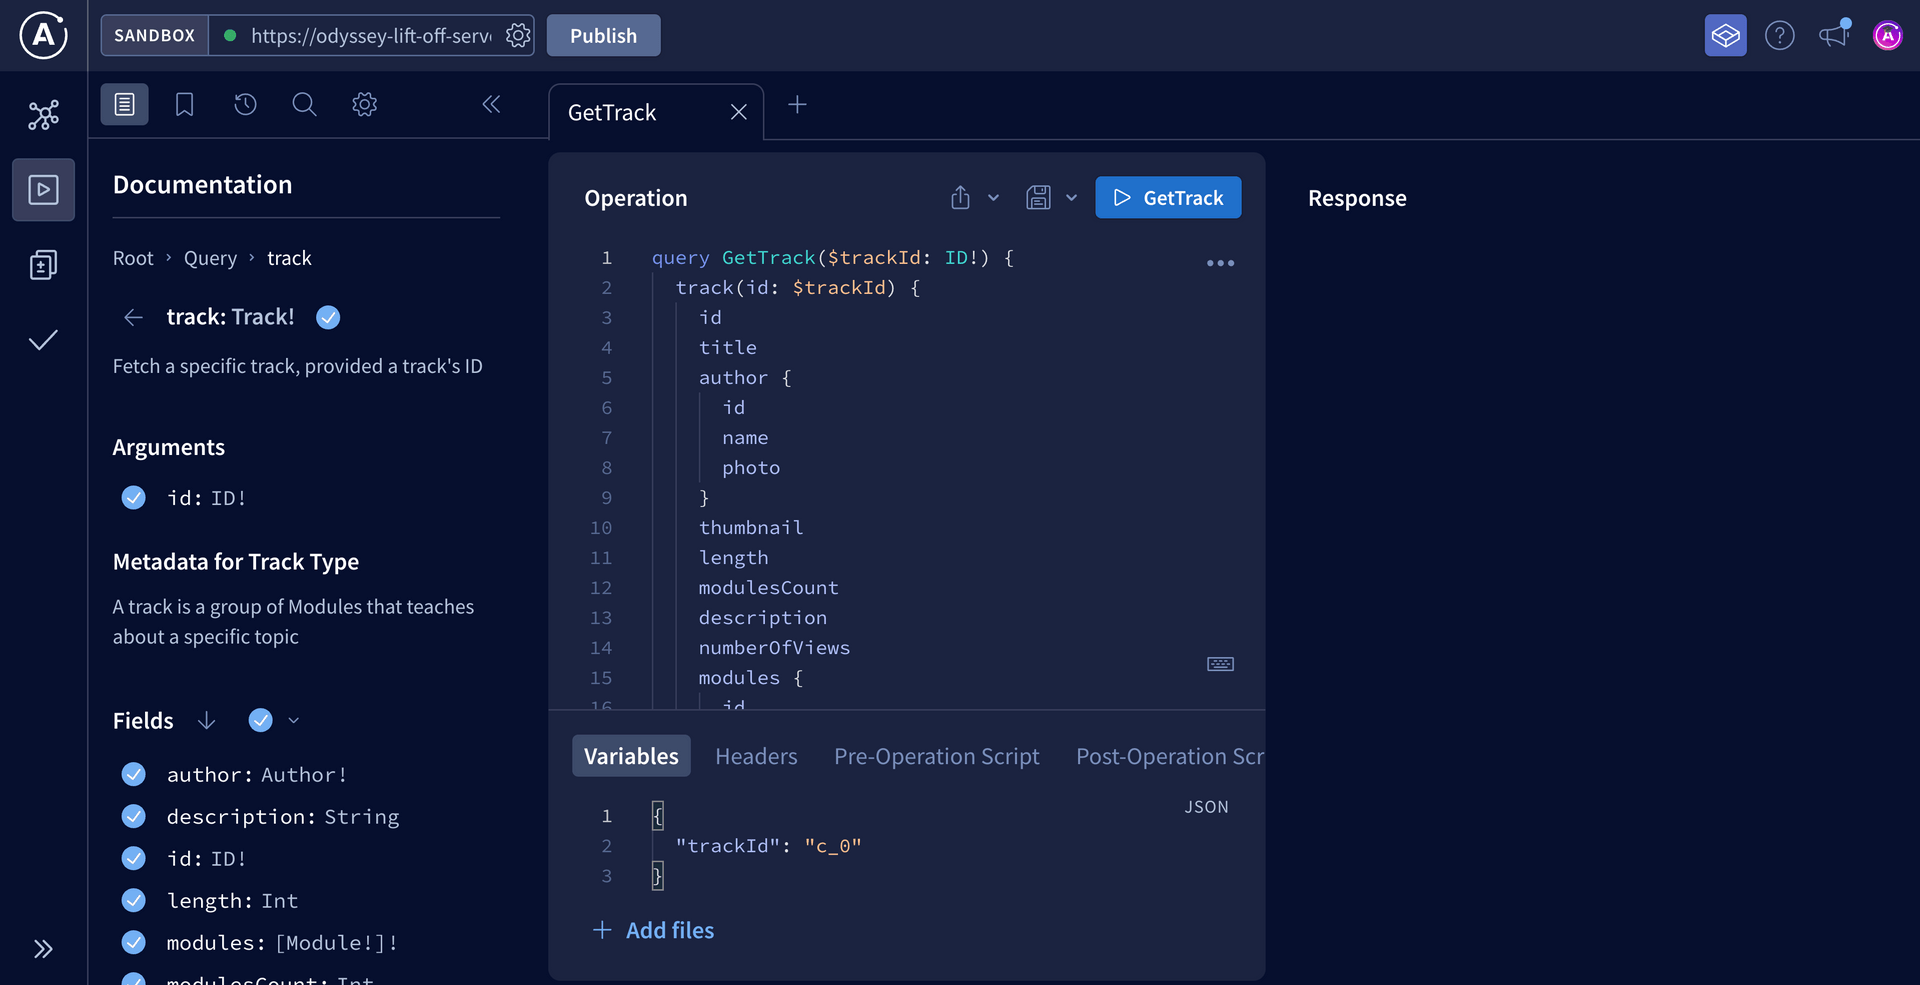Open the operation history clock icon

(245, 104)
